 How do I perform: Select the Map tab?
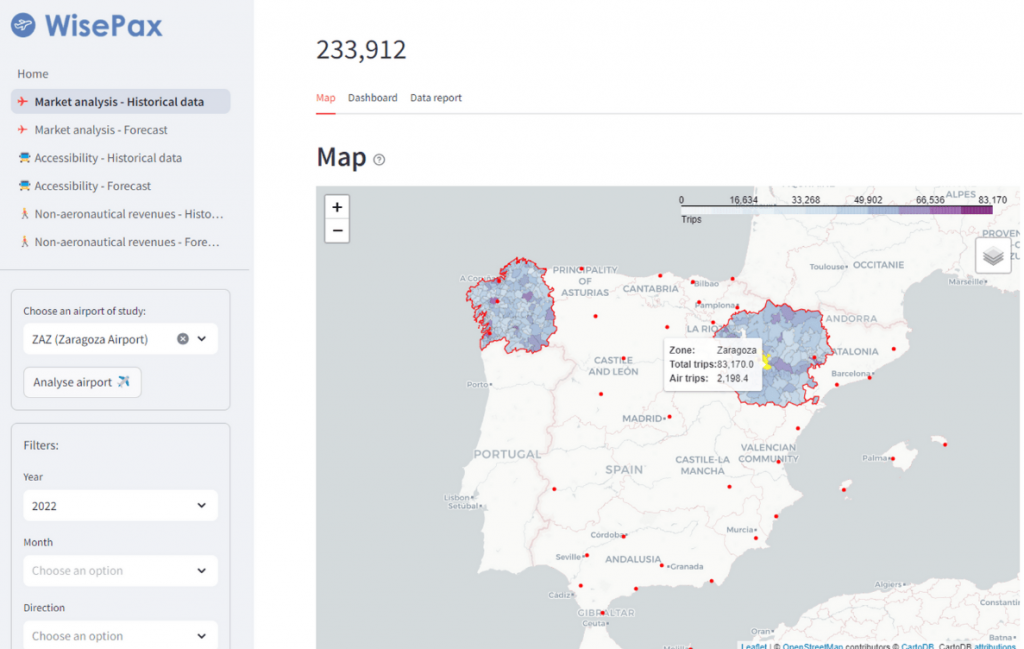[326, 98]
